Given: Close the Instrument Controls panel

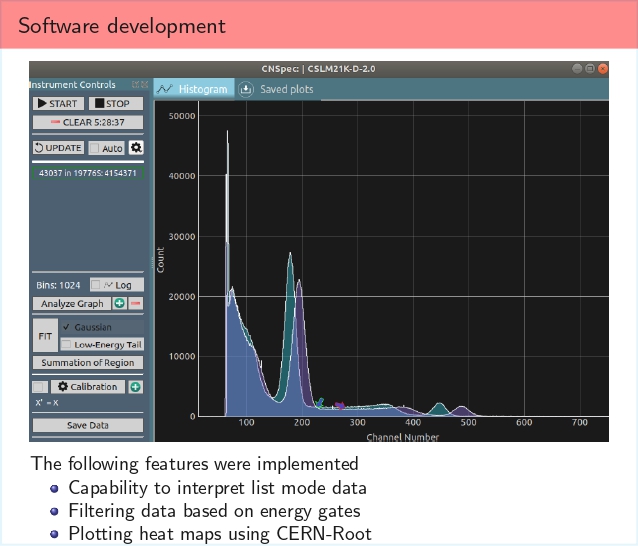Looking at the screenshot, I should (x=144, y=85).
